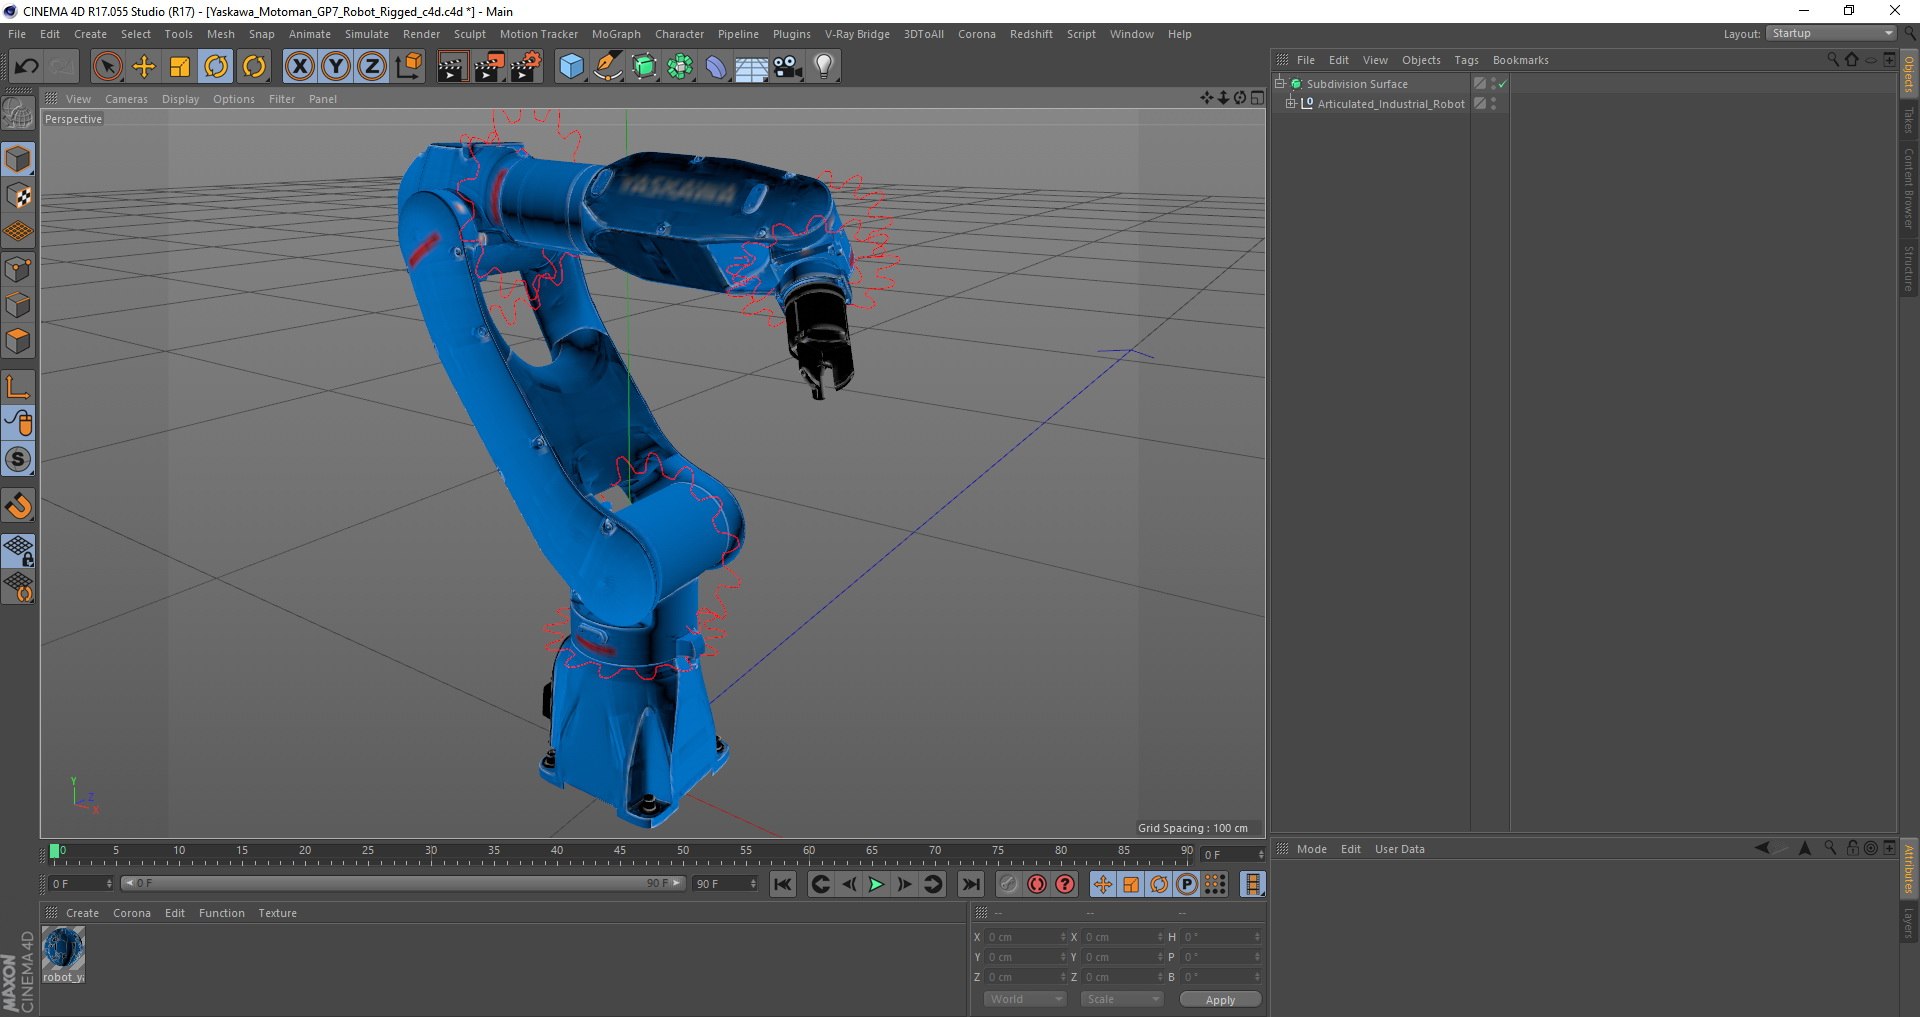
Task: Play the animation forward
Action: click(x=876, y=884)
